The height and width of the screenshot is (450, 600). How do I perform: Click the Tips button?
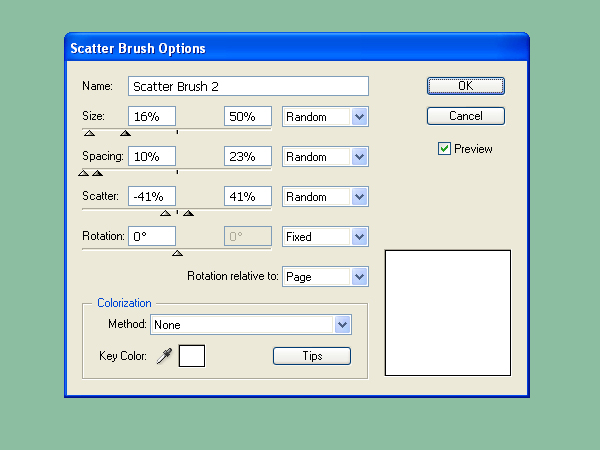[312, 356]
